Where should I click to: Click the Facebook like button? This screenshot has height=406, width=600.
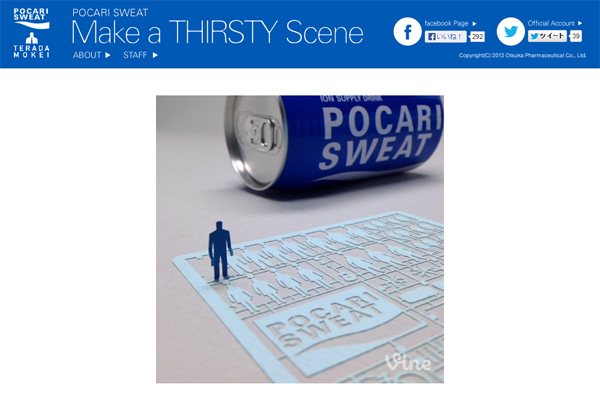coord(445,37)
